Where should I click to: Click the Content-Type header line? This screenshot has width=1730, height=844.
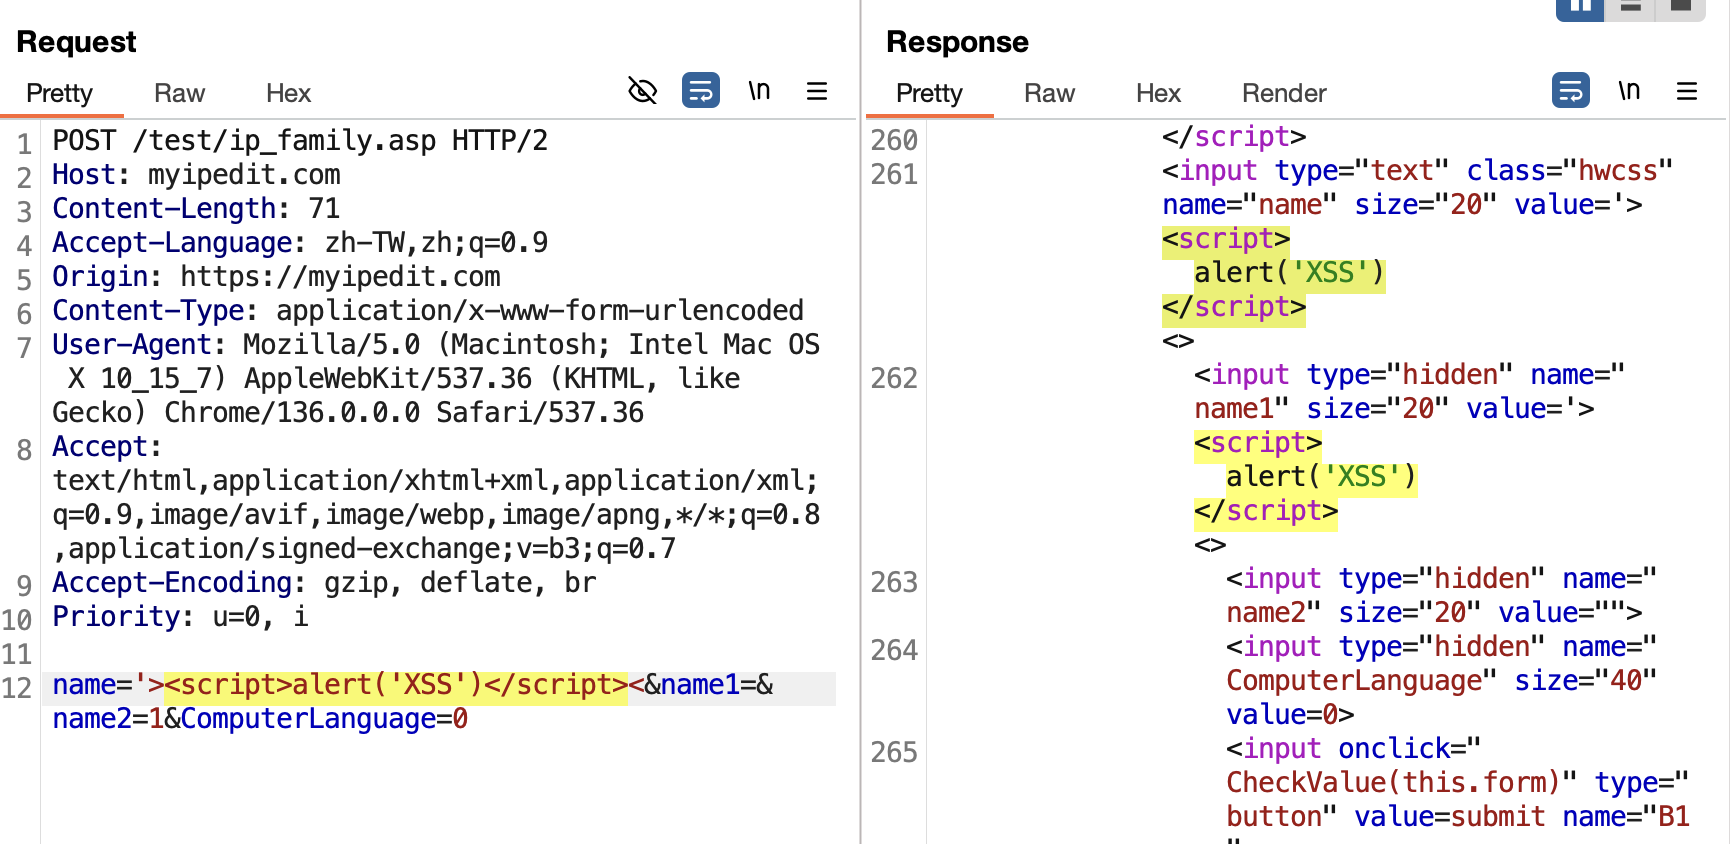428,310
